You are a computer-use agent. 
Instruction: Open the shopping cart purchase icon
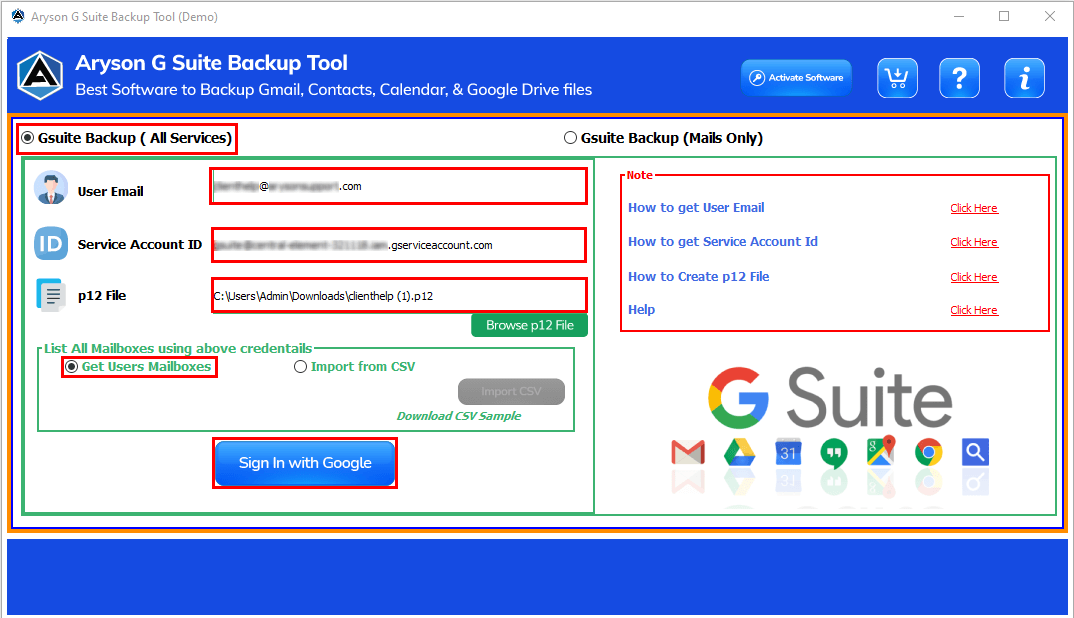(897, 78)
